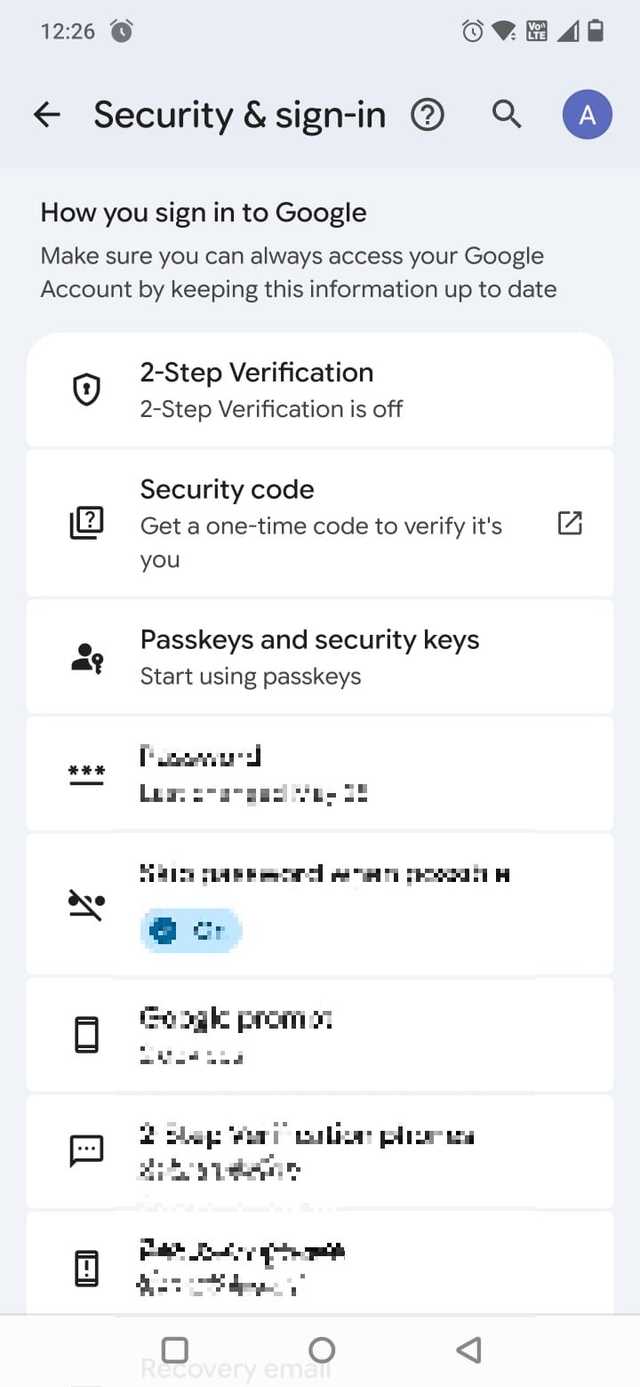The width and height of the screenshot is (640, 1387).
Task: Tap the back arrow icon
Action: pos(47,116)
